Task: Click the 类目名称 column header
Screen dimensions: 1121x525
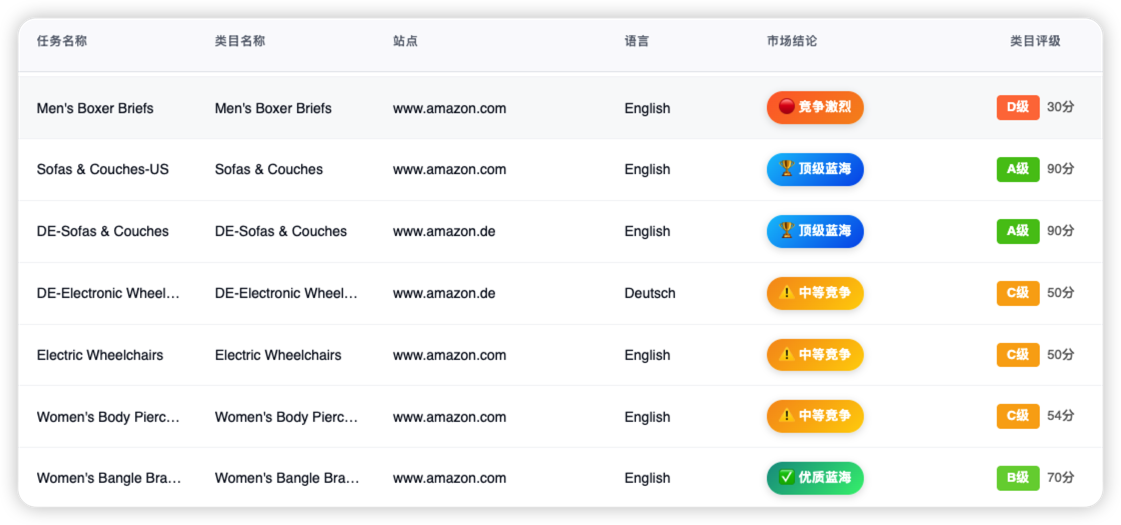Action: 240,41
